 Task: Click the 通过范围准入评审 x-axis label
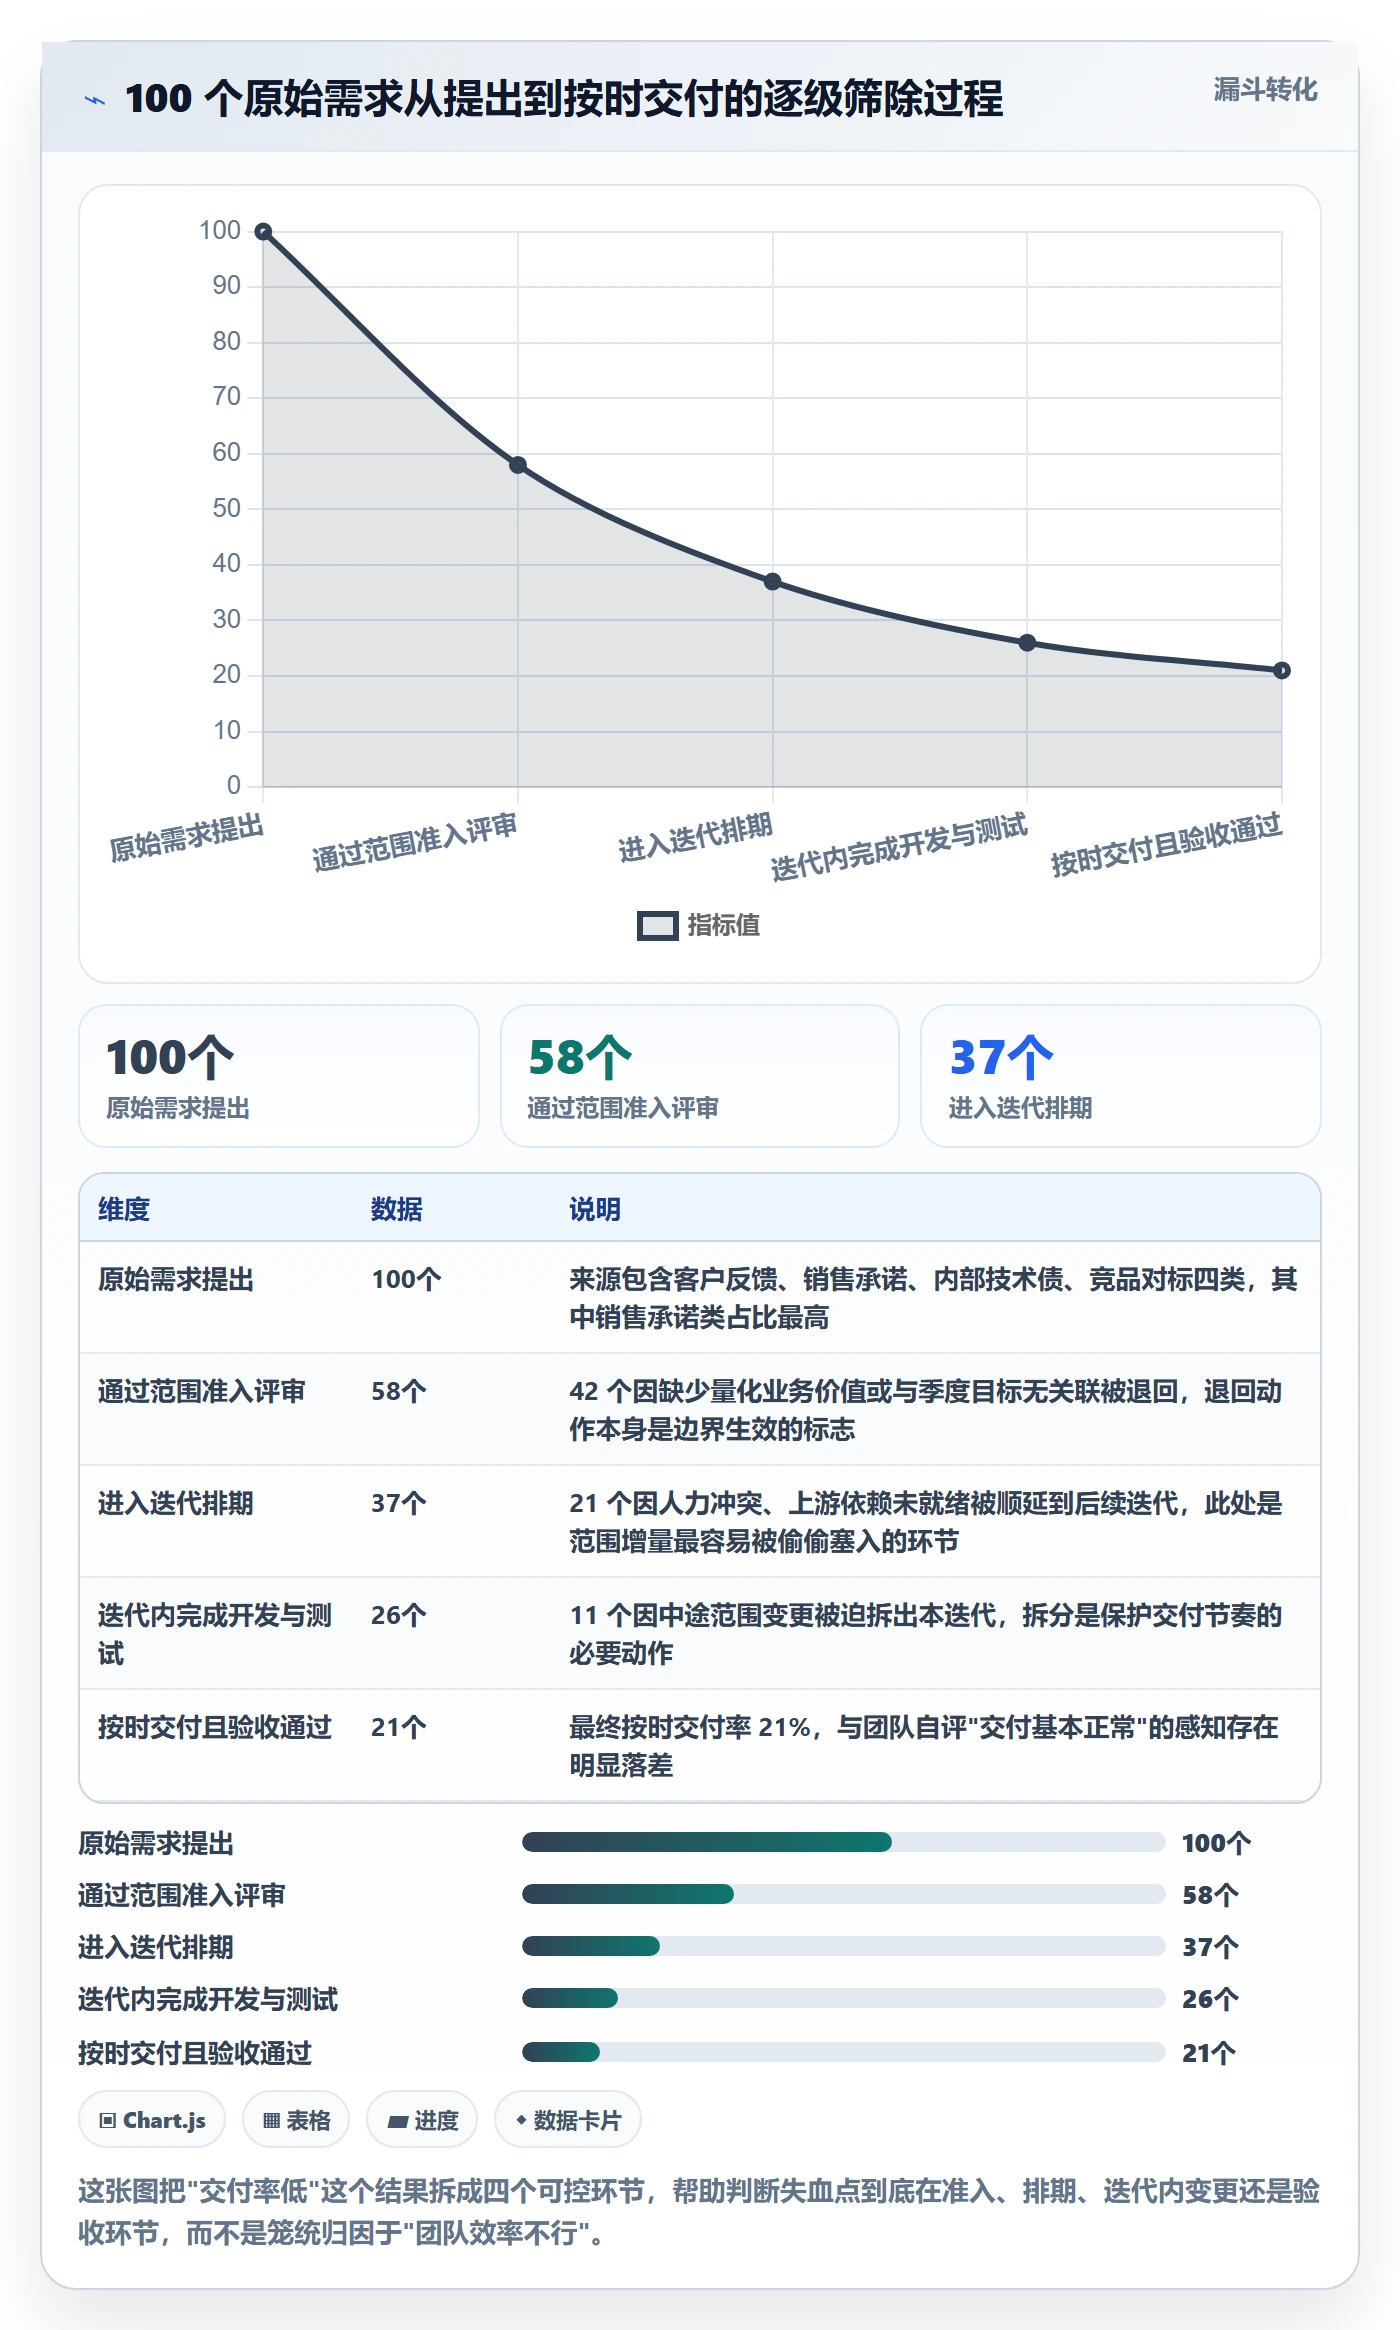[415, 842]
